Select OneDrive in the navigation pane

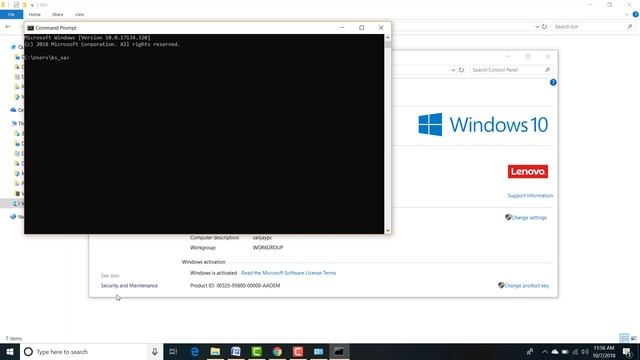17,110
